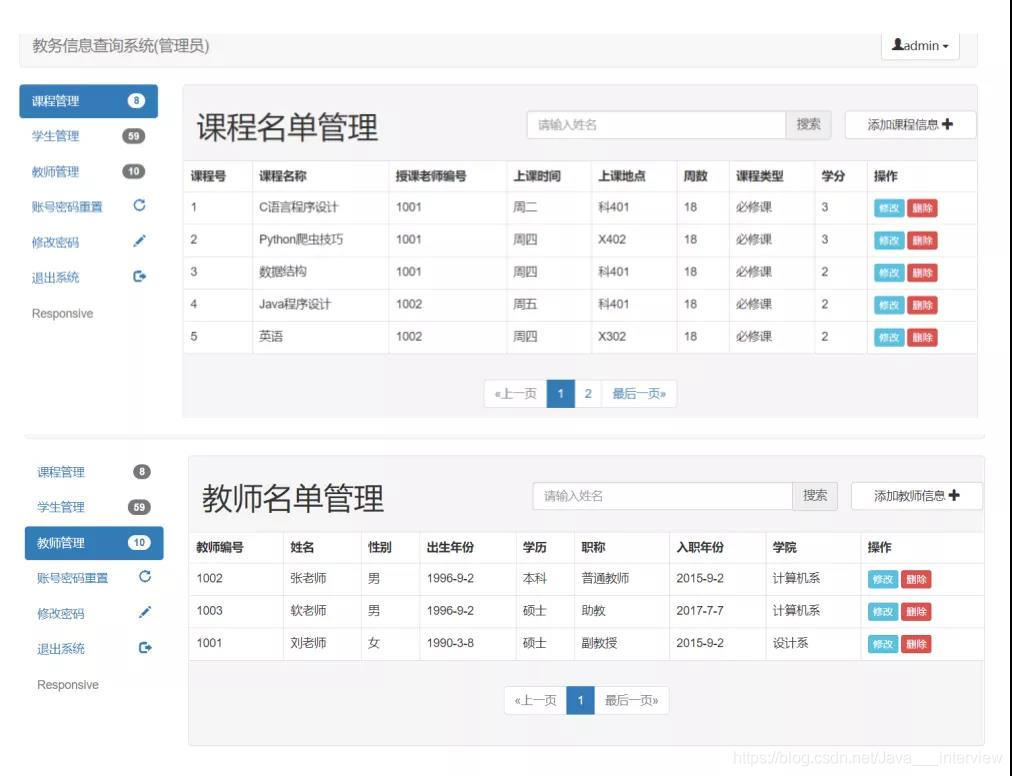Click the user icon on admin button

(x=896, y=44)
